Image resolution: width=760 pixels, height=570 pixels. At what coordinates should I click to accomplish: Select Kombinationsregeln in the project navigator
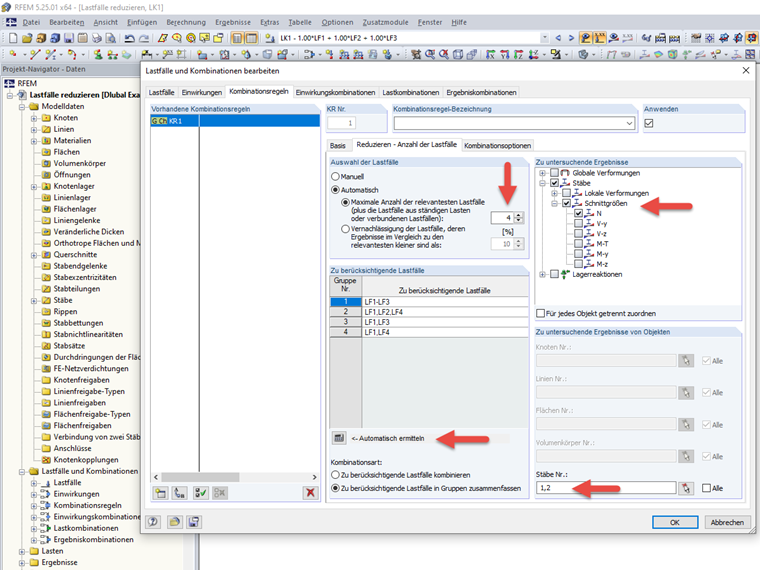(87, 506)
